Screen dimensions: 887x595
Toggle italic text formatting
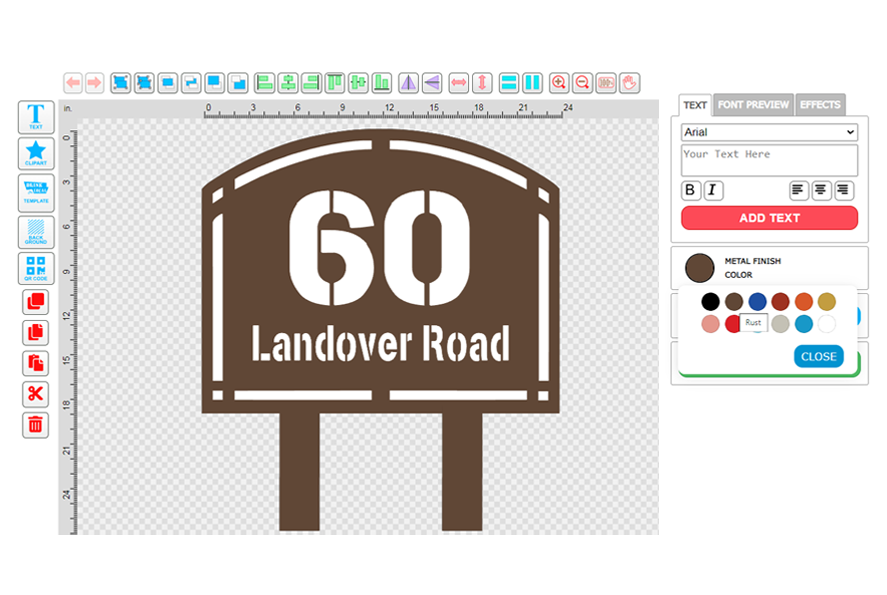click(x=713, y=190)
